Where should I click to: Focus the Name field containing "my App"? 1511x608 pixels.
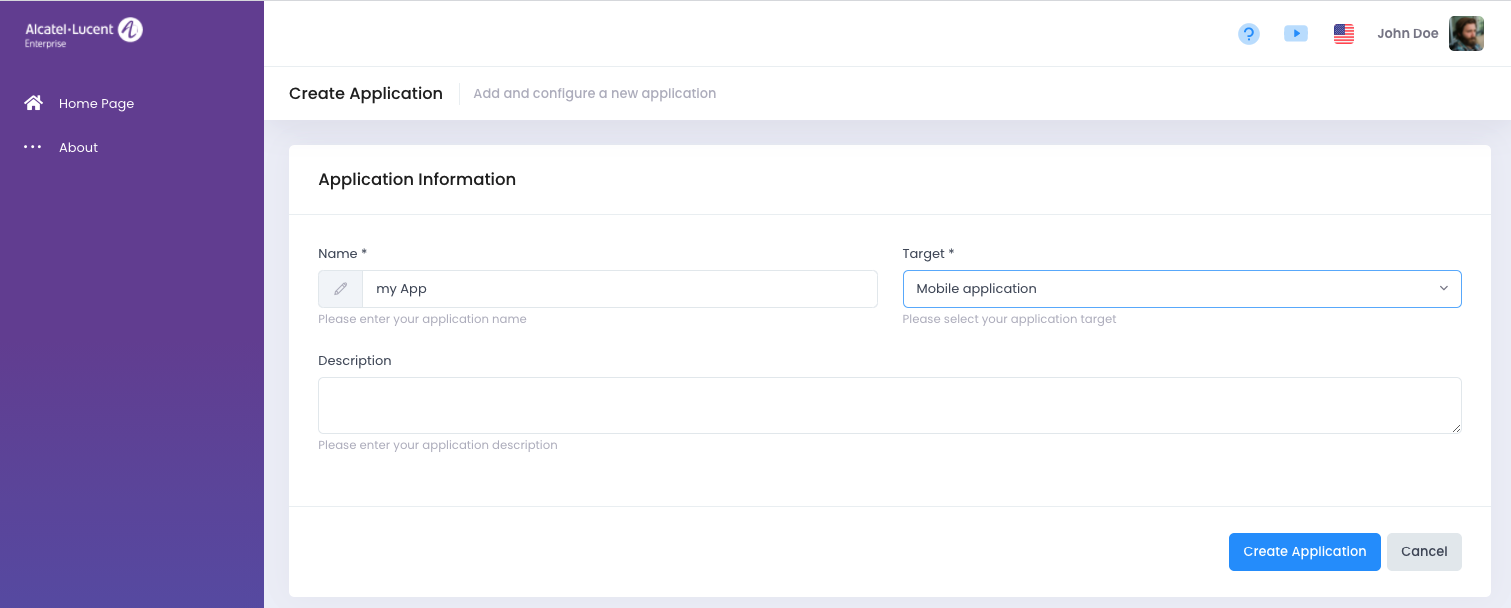619,289
